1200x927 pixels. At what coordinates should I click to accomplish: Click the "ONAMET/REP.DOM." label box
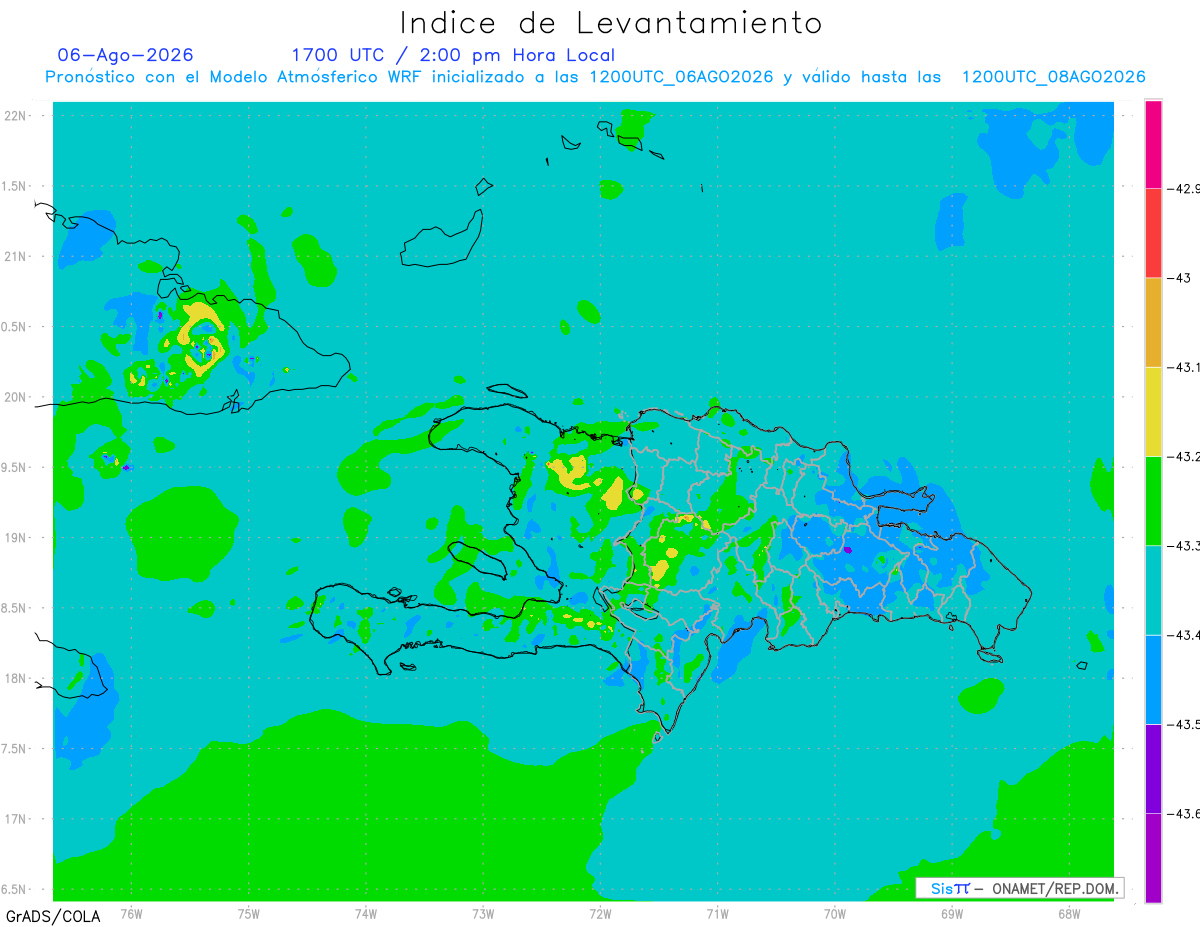coord(1019,888)
